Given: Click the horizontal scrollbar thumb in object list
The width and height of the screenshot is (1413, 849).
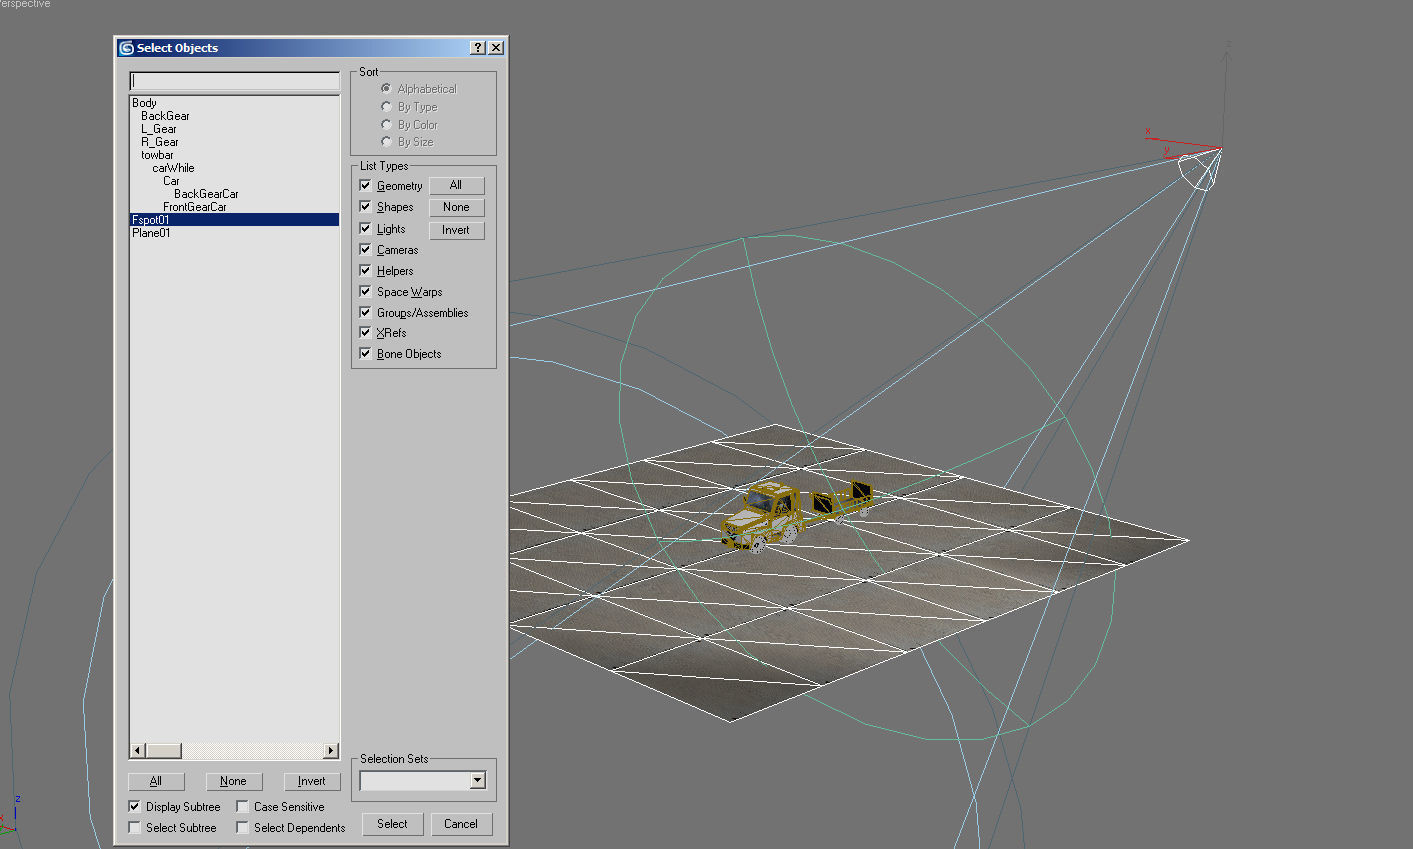Looking at the screenshot, I should (164, 750).
